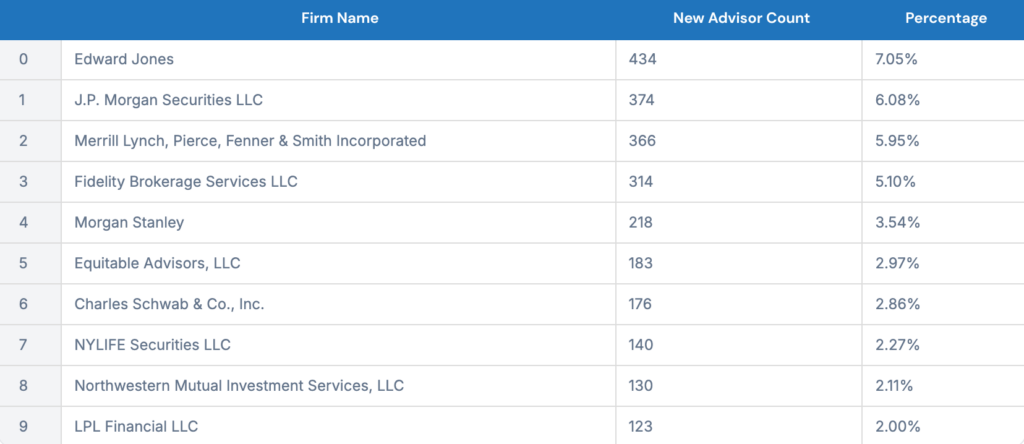This screenshot has height=444, width=1024.
Task: Select the advisor count value 434
Action: tap(643, 59)
